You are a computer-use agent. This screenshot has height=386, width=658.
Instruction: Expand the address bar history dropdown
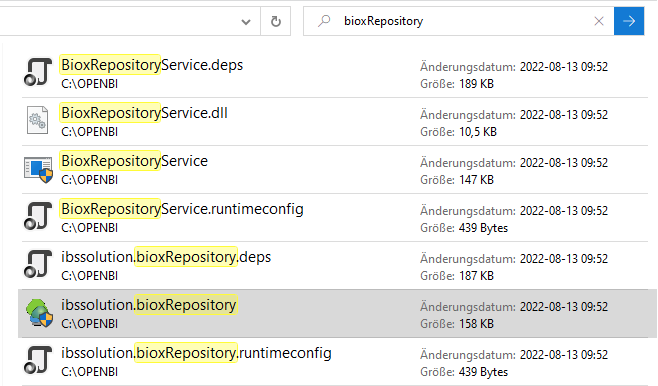tap(246, 21)
